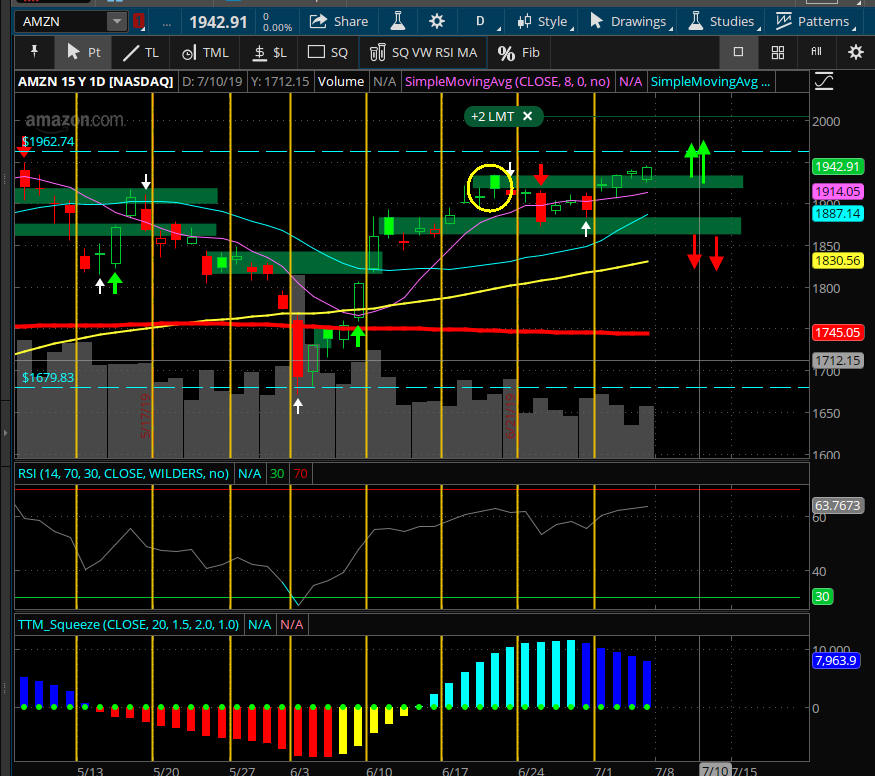Open chart settings gear in top toolbar
The width and height of the screenshot is (875, 776).
pos(437,21)
